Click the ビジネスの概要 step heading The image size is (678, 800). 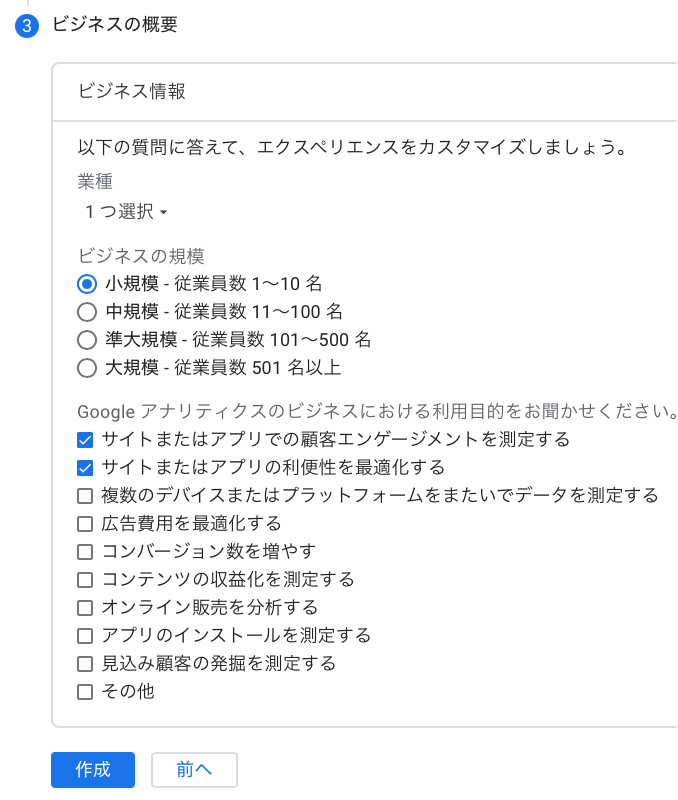(114, 25)
